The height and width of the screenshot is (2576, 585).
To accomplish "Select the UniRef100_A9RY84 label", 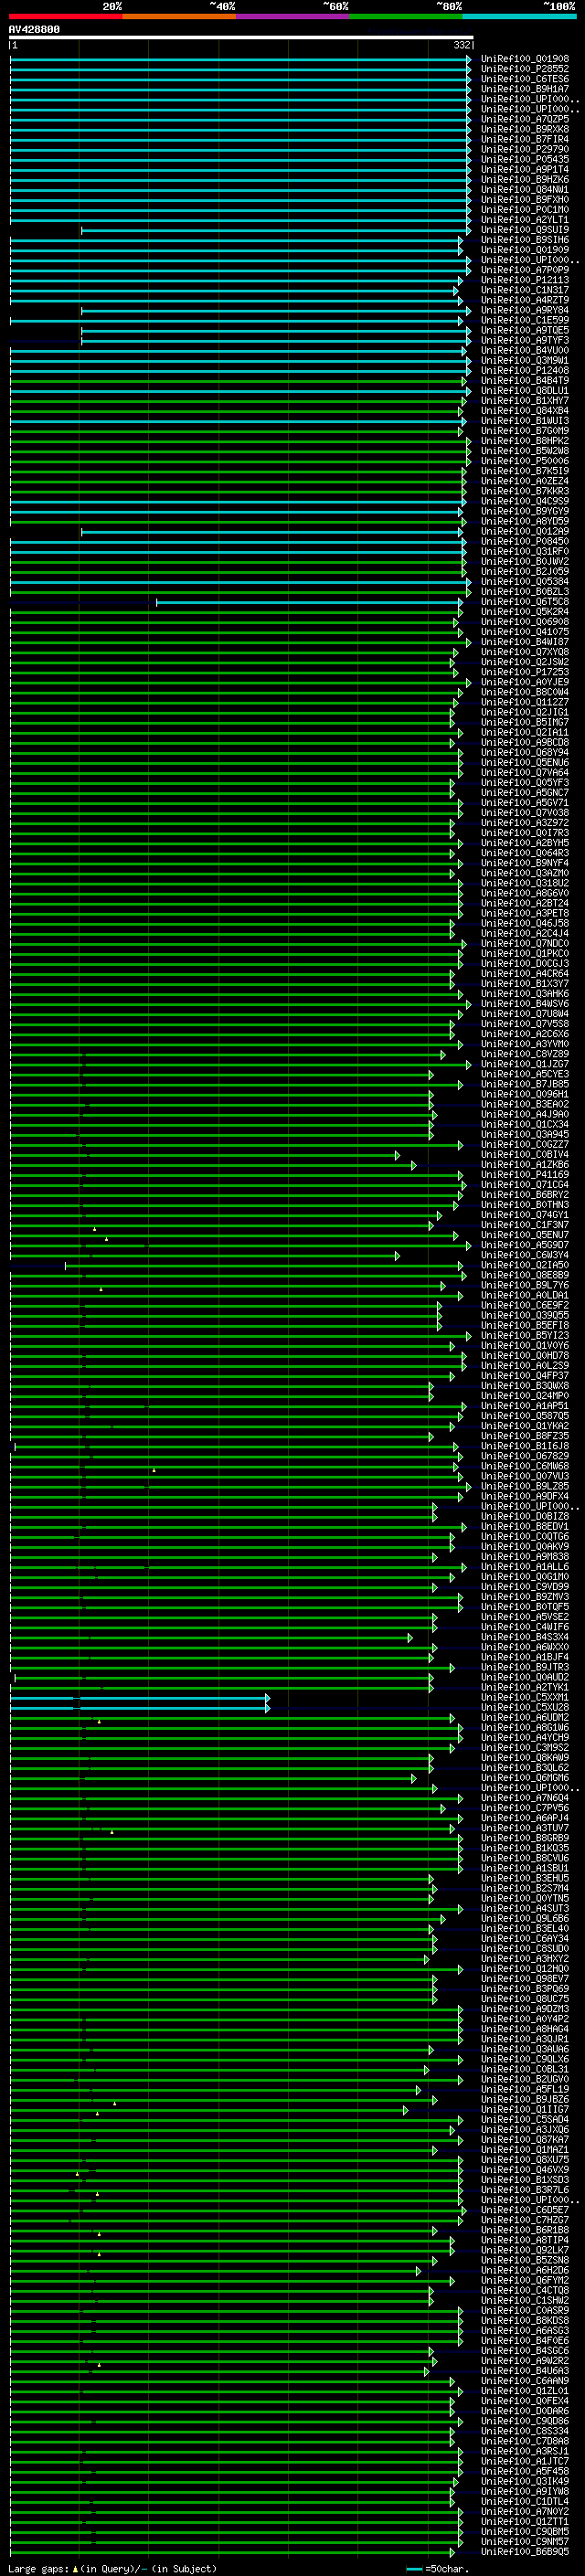I will coord(525,310).
